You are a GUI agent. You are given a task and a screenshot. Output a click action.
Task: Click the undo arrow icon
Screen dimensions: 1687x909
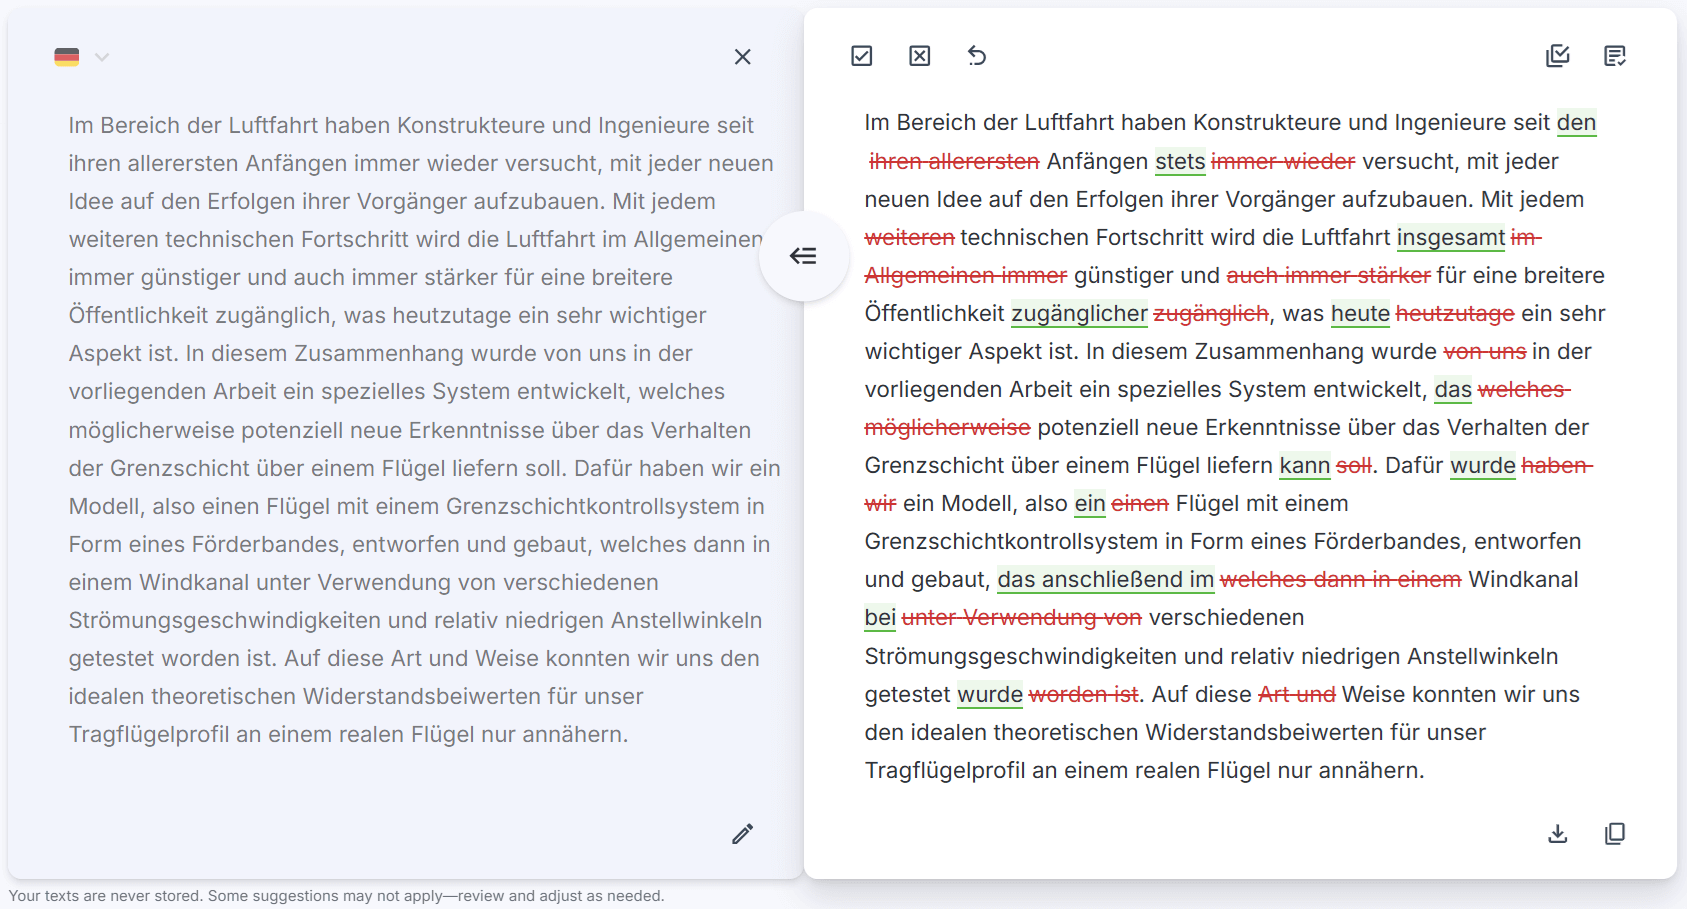click(x=977, y=56)
